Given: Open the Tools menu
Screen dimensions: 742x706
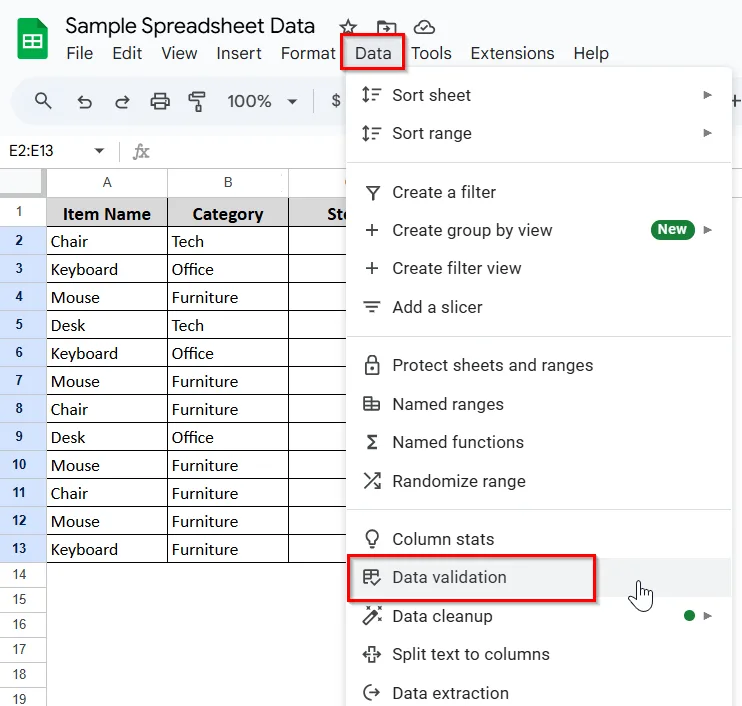Looking at the screenshot, I should [x=431, y=53].
